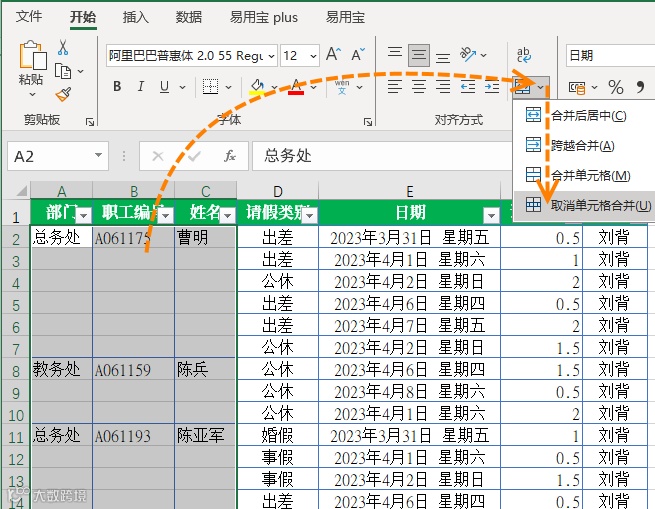655x509 pixels.
Task: Select column E header
Action: coord(409,191)
